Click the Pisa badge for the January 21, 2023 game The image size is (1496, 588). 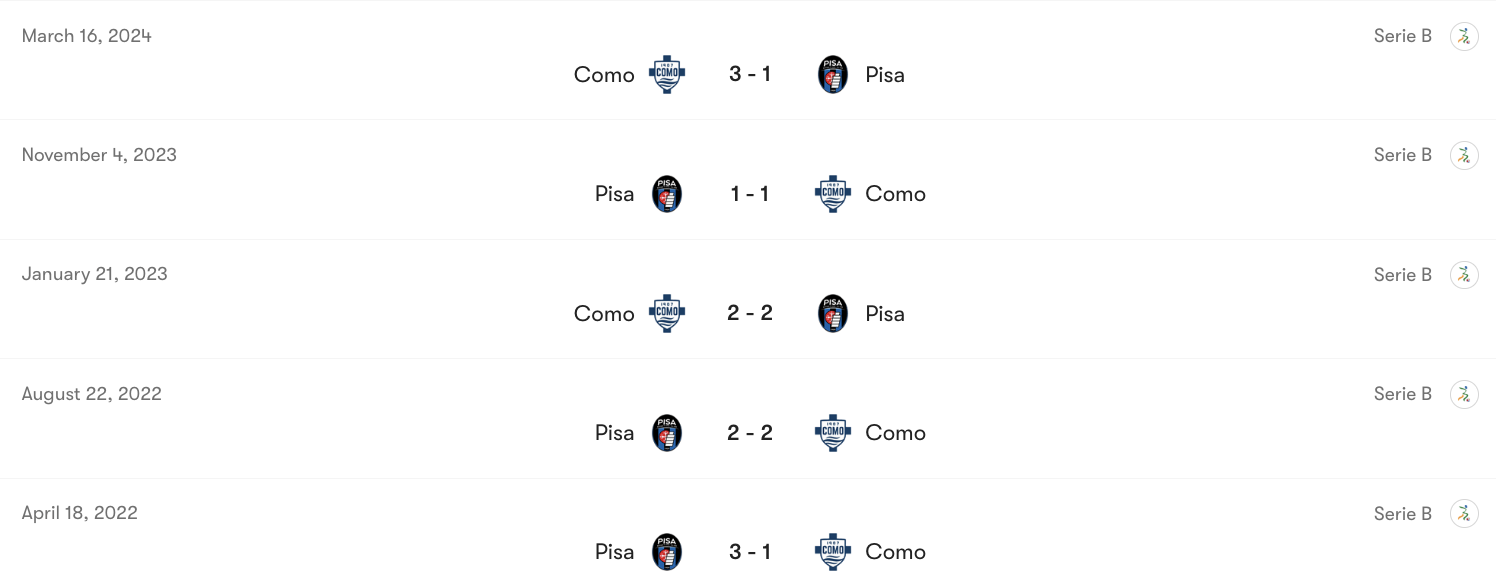pos(832,313)
